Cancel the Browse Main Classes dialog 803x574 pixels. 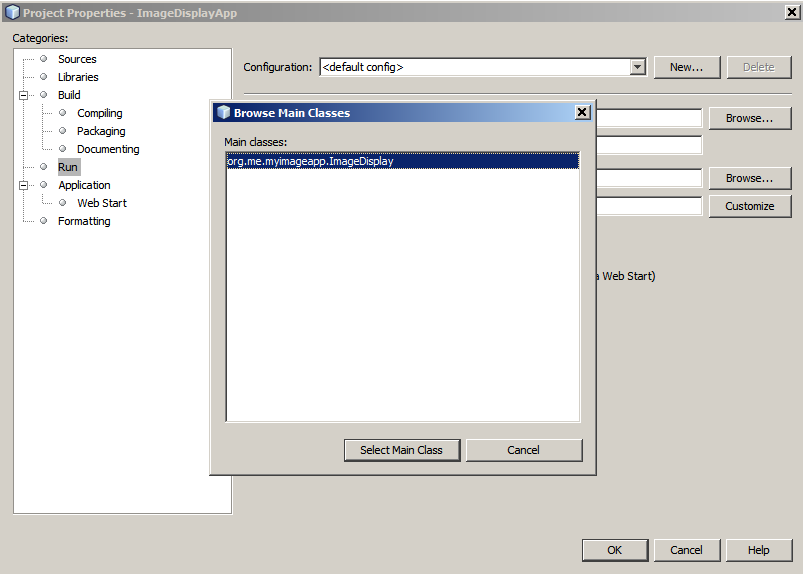(523, 450)
